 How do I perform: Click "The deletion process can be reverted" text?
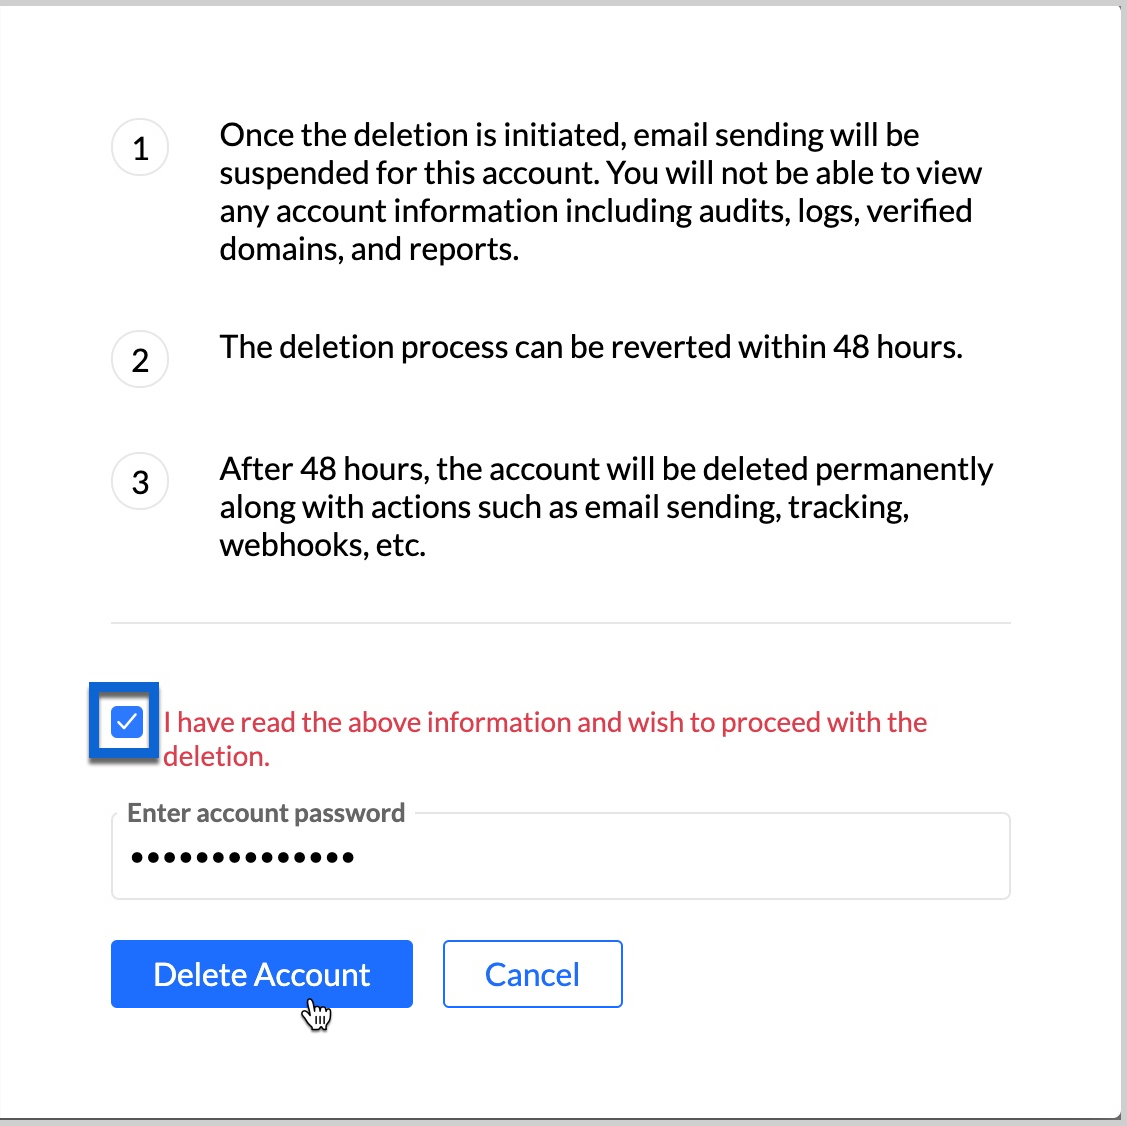coord(591,347)
